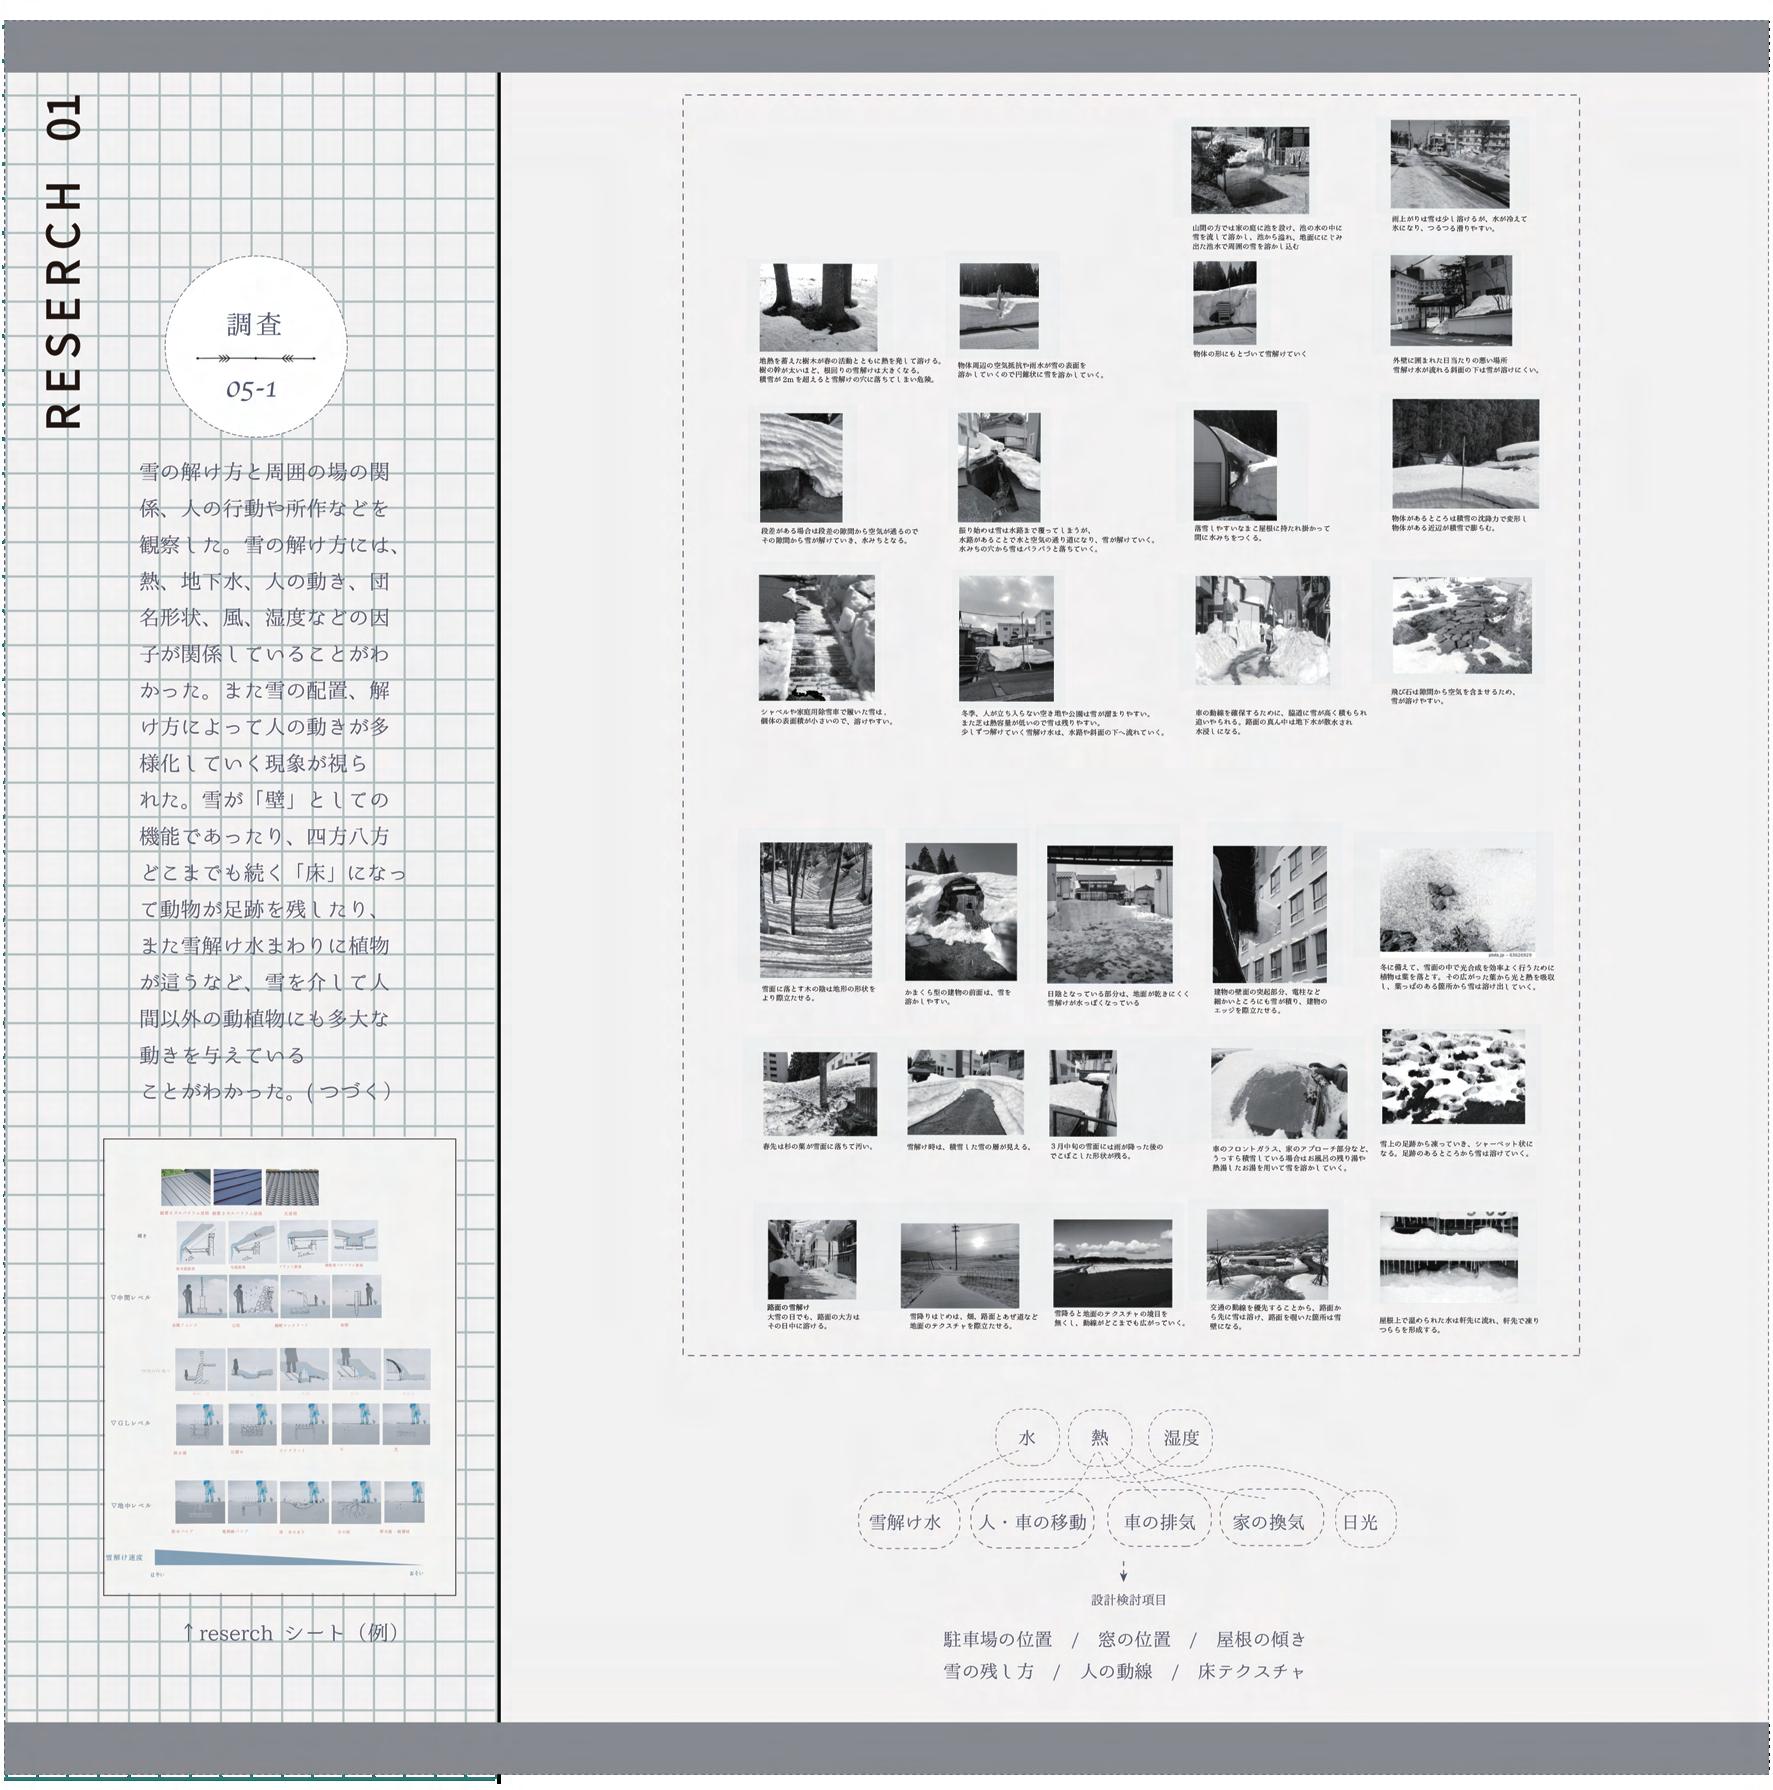Click the 調査 circle heading
This screenshot has width=1773, height=1790.
[x=255, y=324]
